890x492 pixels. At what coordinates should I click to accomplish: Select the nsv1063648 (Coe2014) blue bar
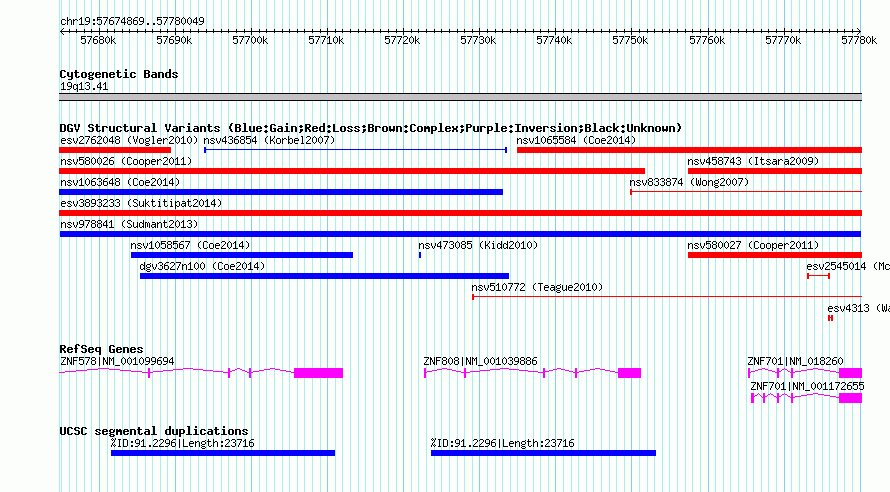[281, 192]
